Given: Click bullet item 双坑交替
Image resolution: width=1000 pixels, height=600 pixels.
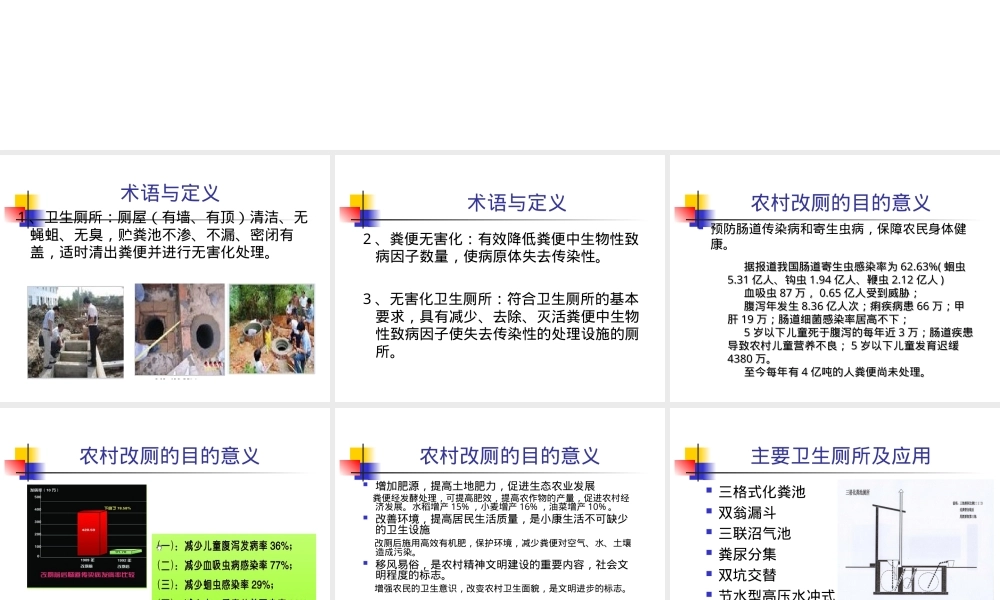Looking at the screenshot, I should point(747,574).
